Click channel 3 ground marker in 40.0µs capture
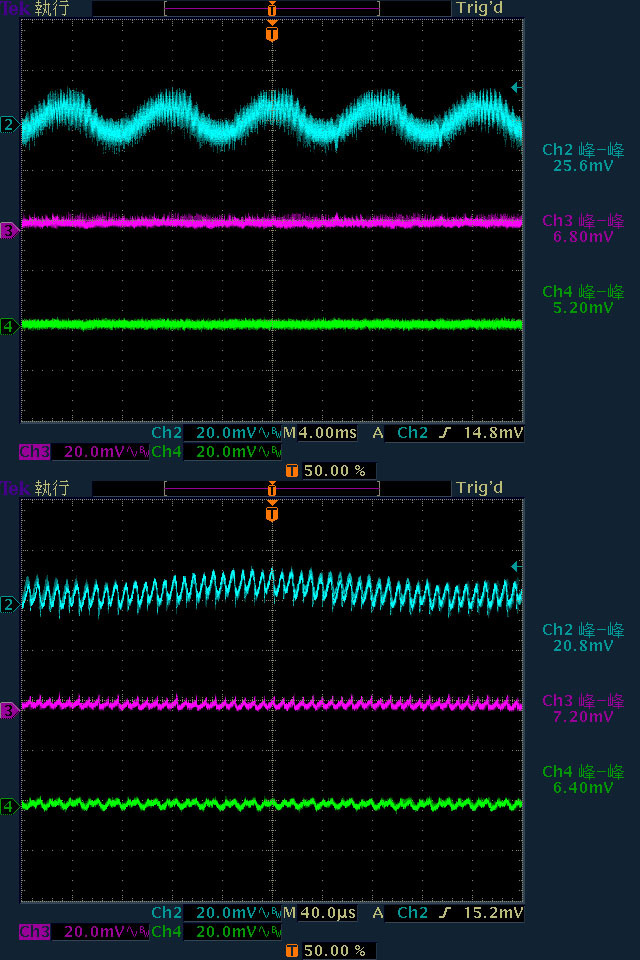Image resolution: width=640 pixels, height=960 pixels. pos(9,711)
